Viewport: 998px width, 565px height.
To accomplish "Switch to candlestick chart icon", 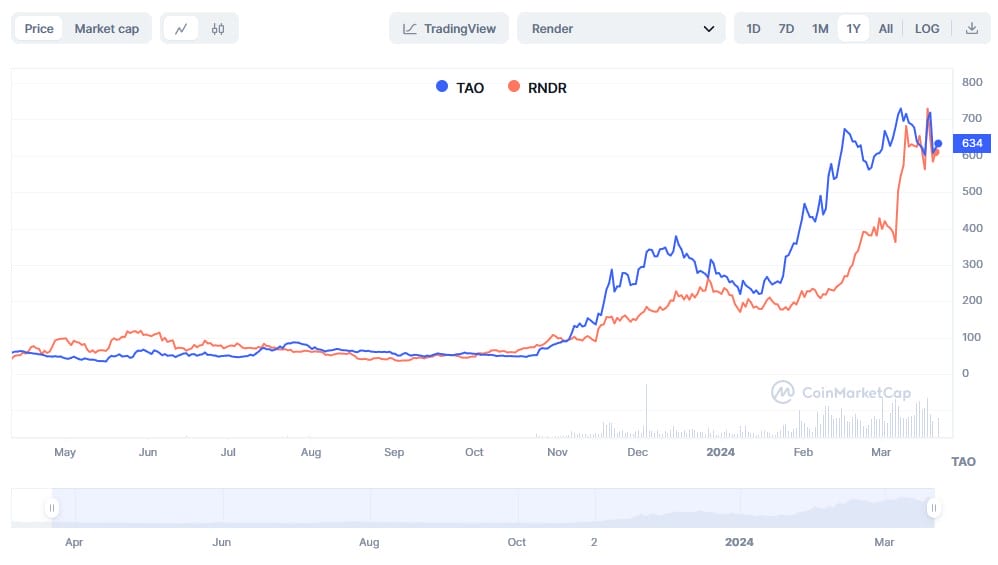I will [218, 29].
